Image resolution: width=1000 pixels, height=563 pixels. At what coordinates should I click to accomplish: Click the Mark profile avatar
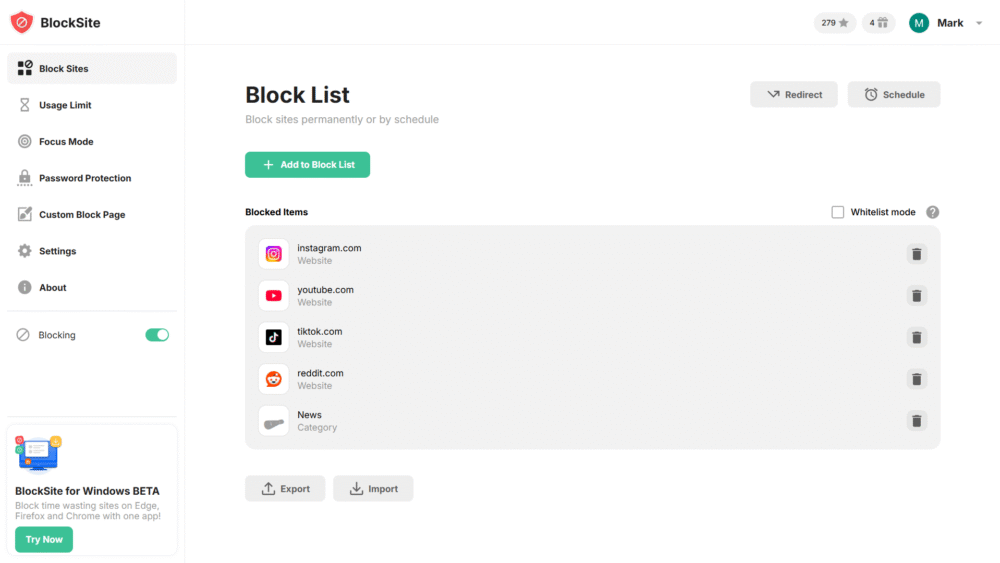click(x=919, y=23)
